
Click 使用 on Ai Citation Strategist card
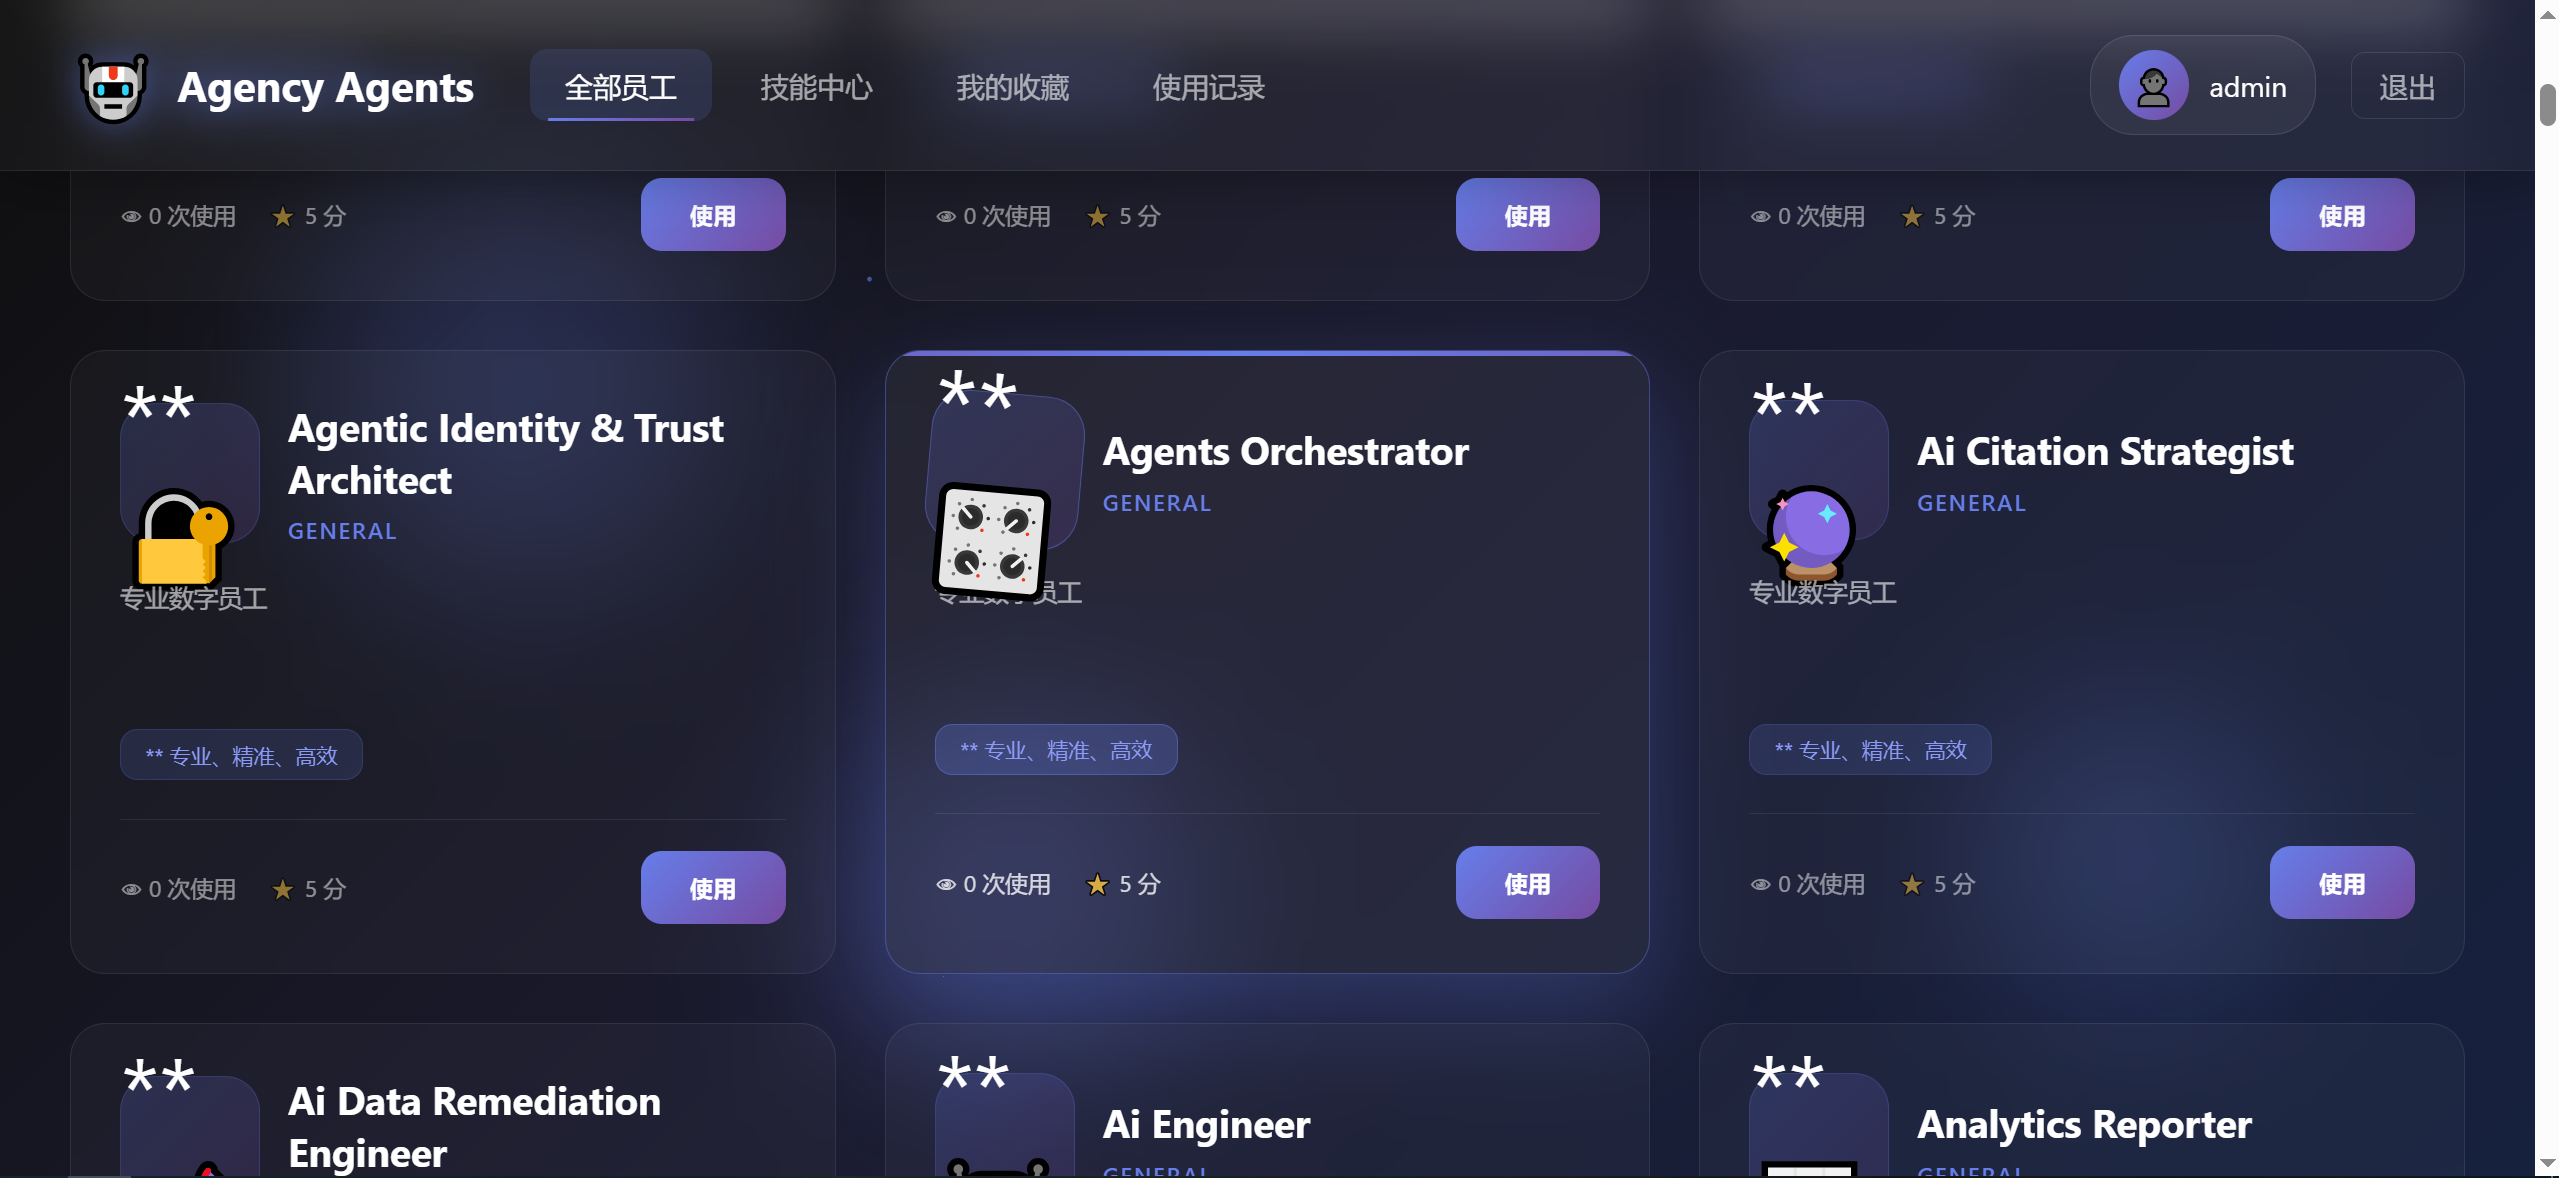click(2342, 883)
